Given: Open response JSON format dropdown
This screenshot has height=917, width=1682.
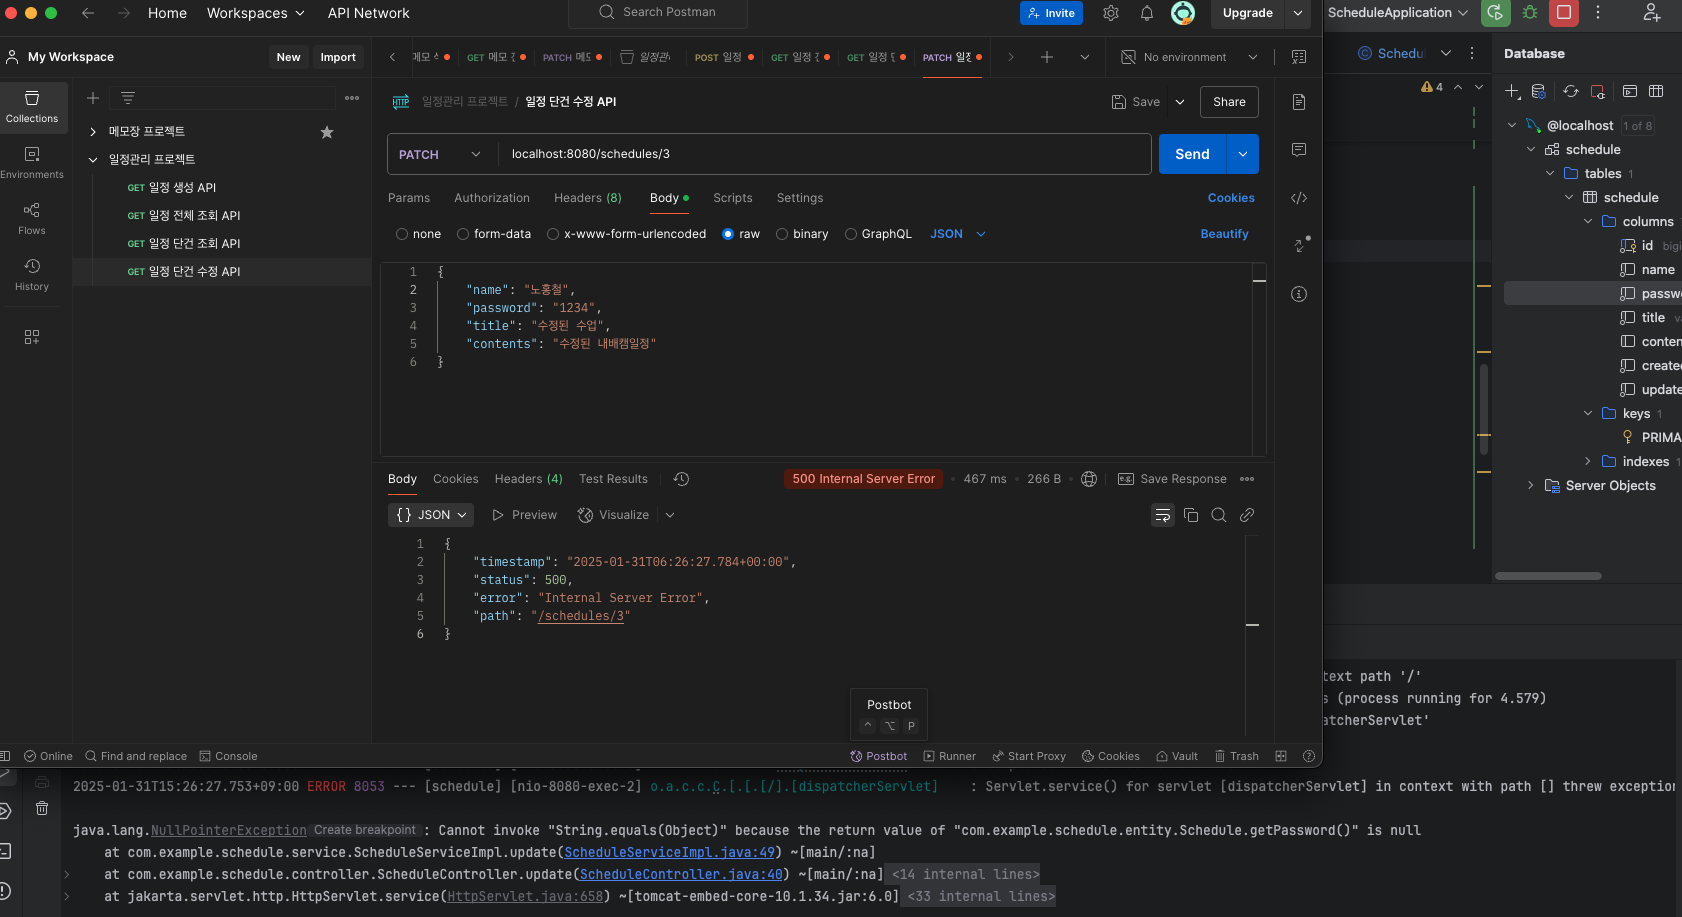Looking at the screenshot, I should (x=431, y=515).
